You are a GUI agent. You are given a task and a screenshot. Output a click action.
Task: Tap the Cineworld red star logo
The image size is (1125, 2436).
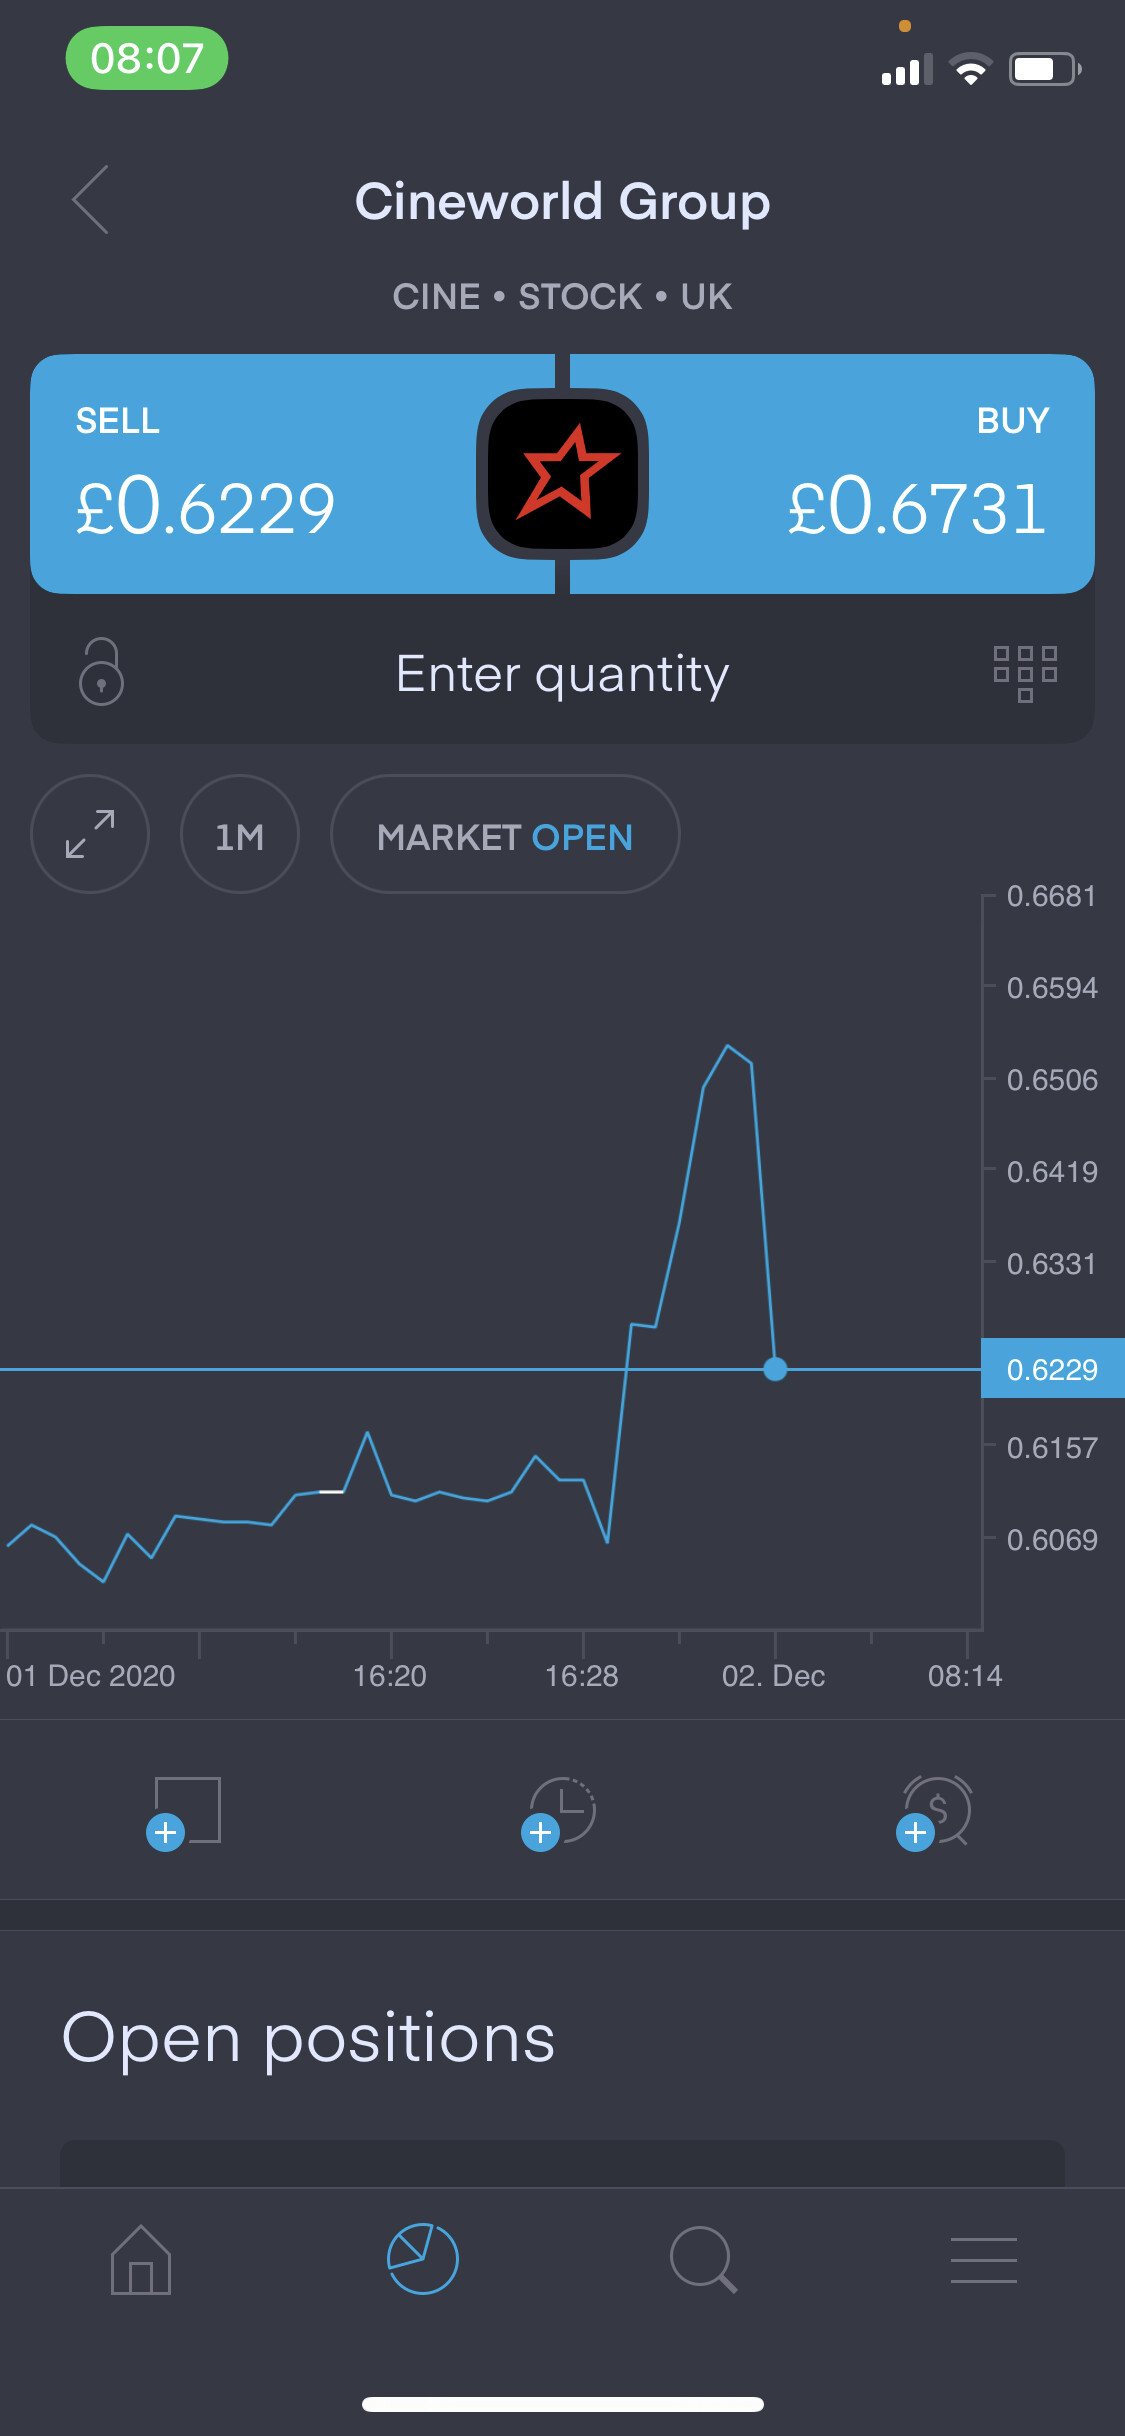563,474
